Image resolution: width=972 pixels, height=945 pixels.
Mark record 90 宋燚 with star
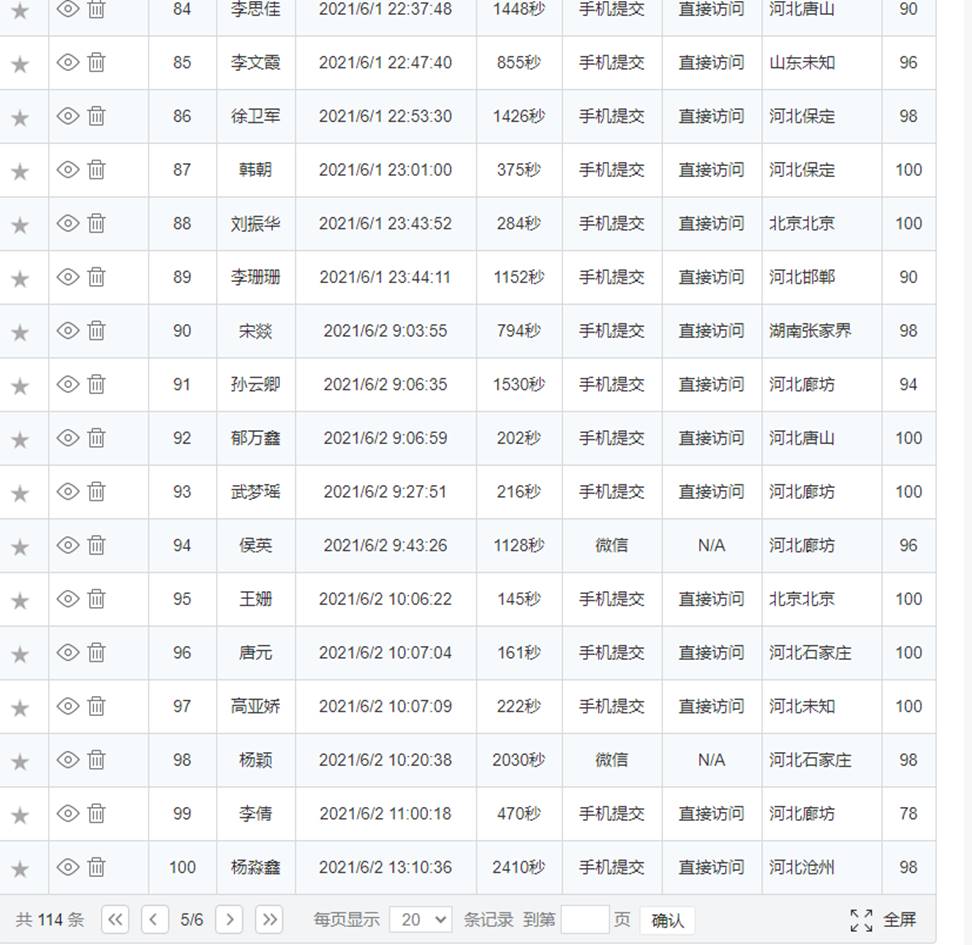point(20,332)
